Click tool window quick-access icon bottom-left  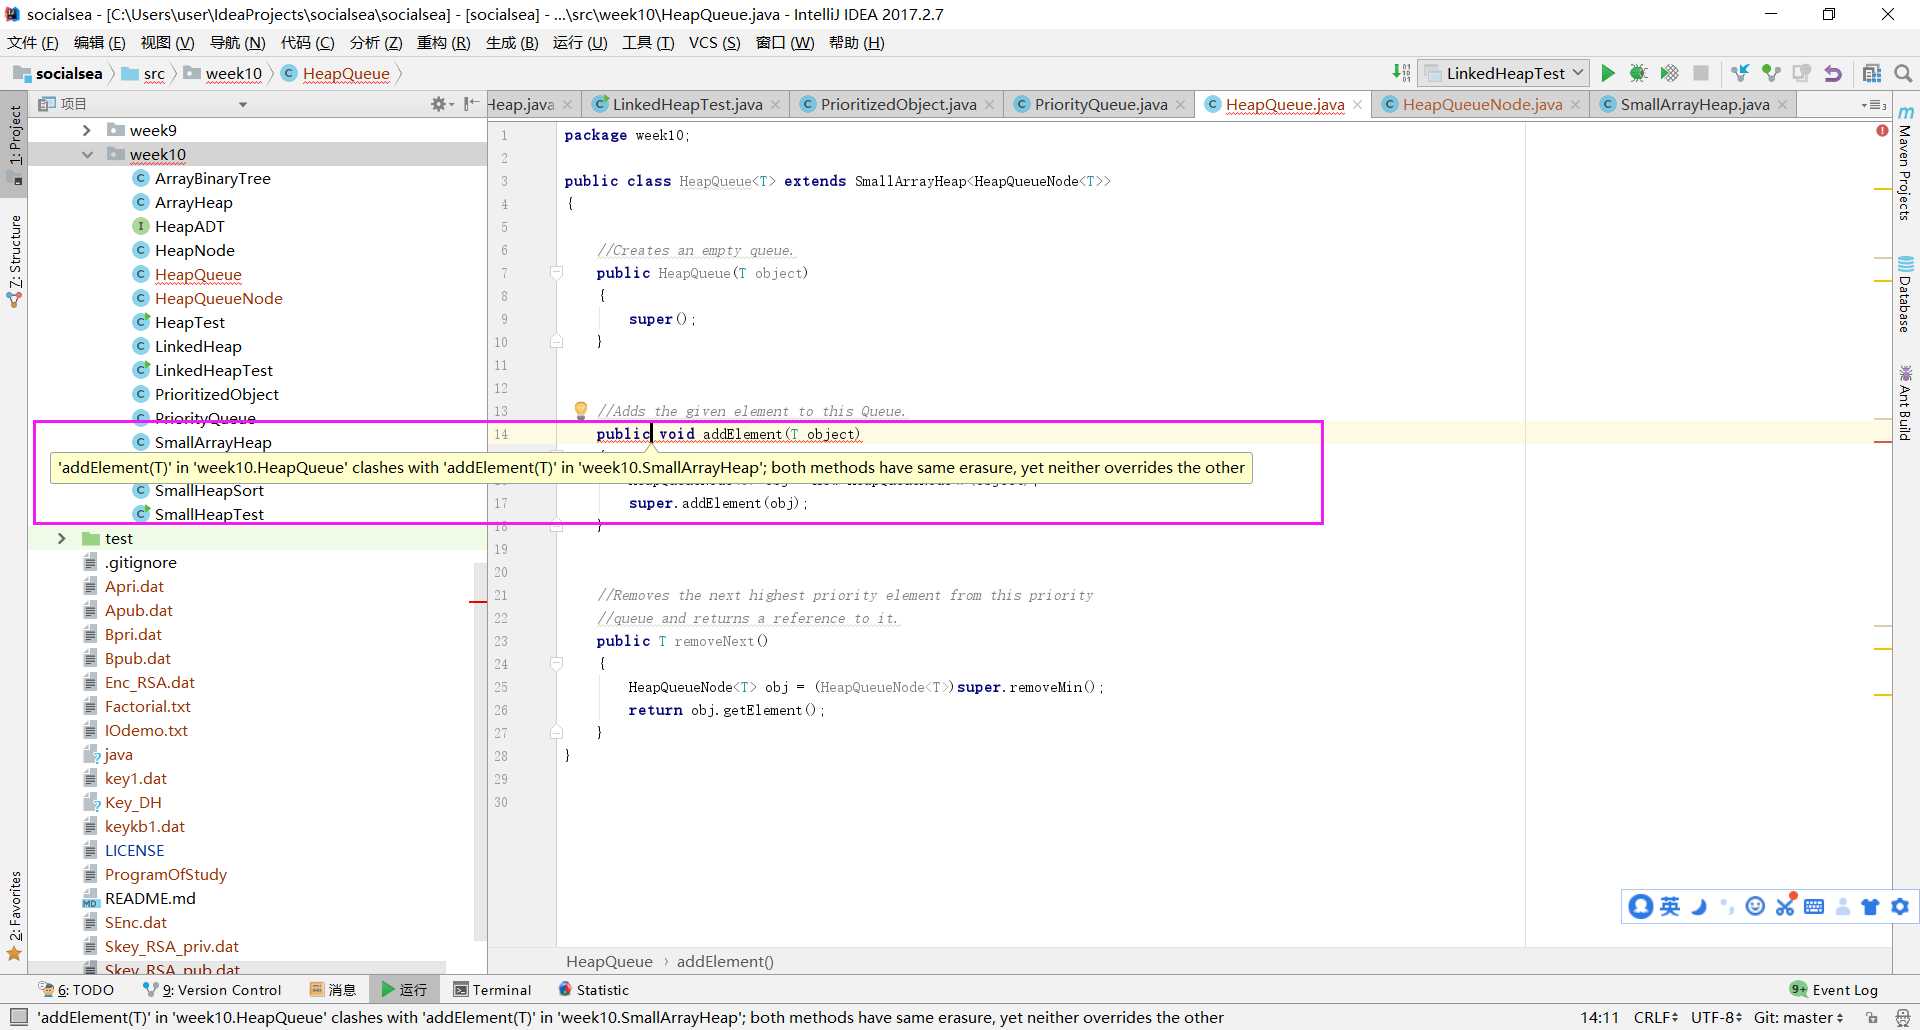click(18, 1017)
